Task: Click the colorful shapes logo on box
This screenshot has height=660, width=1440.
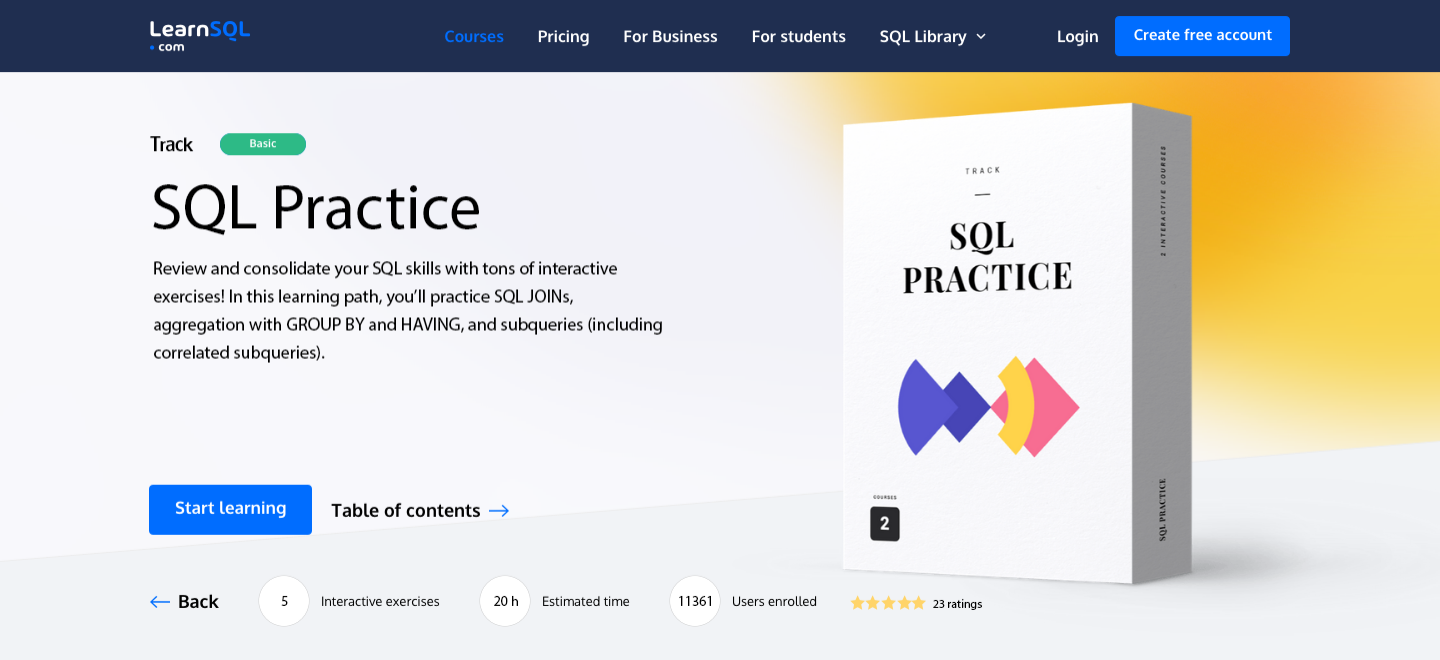Action: pyautogui.click(x=988, y=406)
